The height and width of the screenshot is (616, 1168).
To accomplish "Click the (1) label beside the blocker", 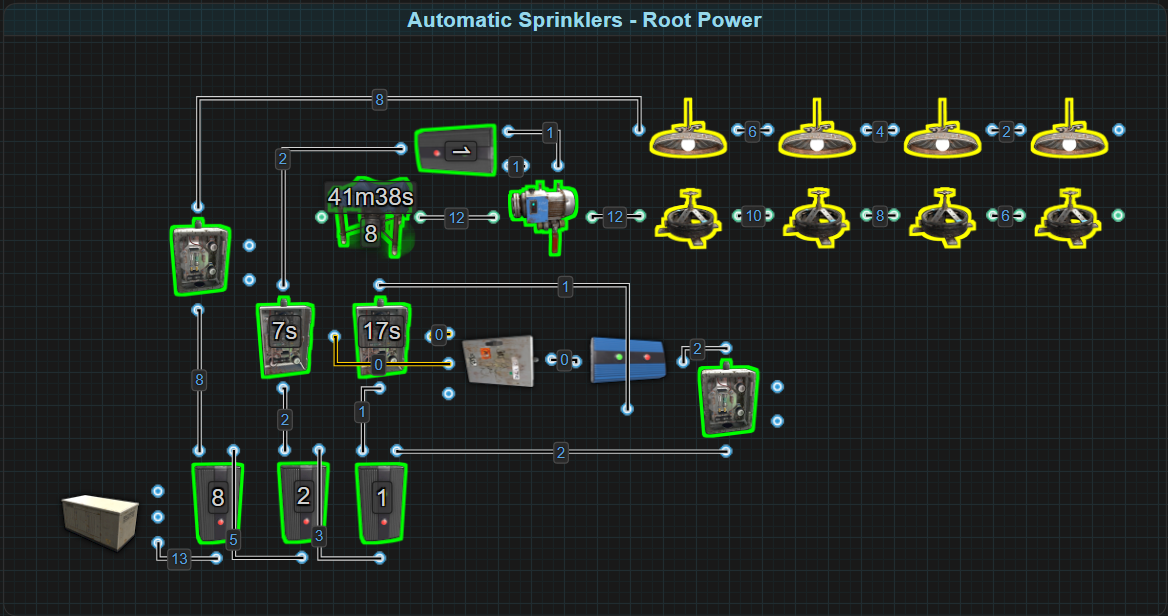I will pyautogui.click(x=516, y=167).
